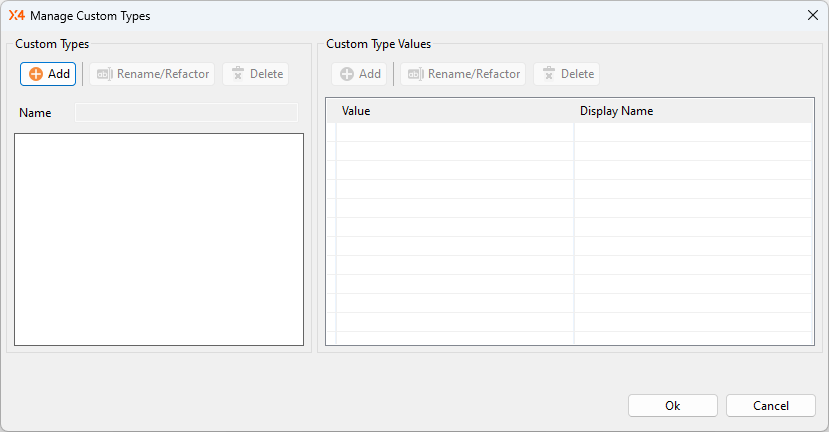Click the Manage Custom Types title bar text

click(x=90, y=15)
